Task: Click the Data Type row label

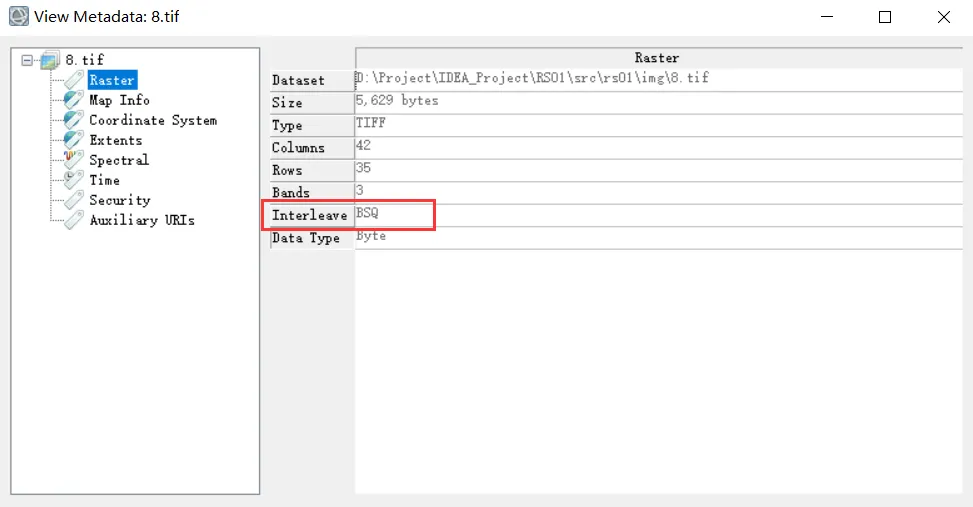Action: (x=306, y=238)
